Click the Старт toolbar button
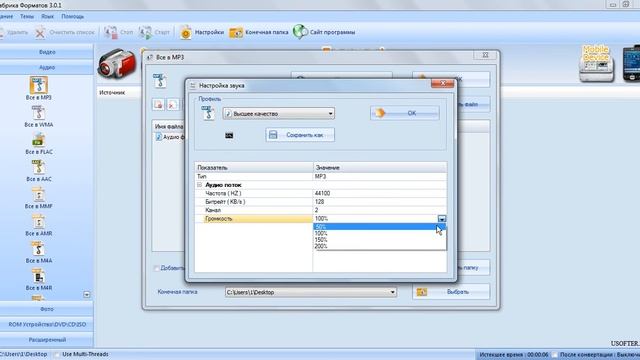640x360 pixels. (154, 32)
